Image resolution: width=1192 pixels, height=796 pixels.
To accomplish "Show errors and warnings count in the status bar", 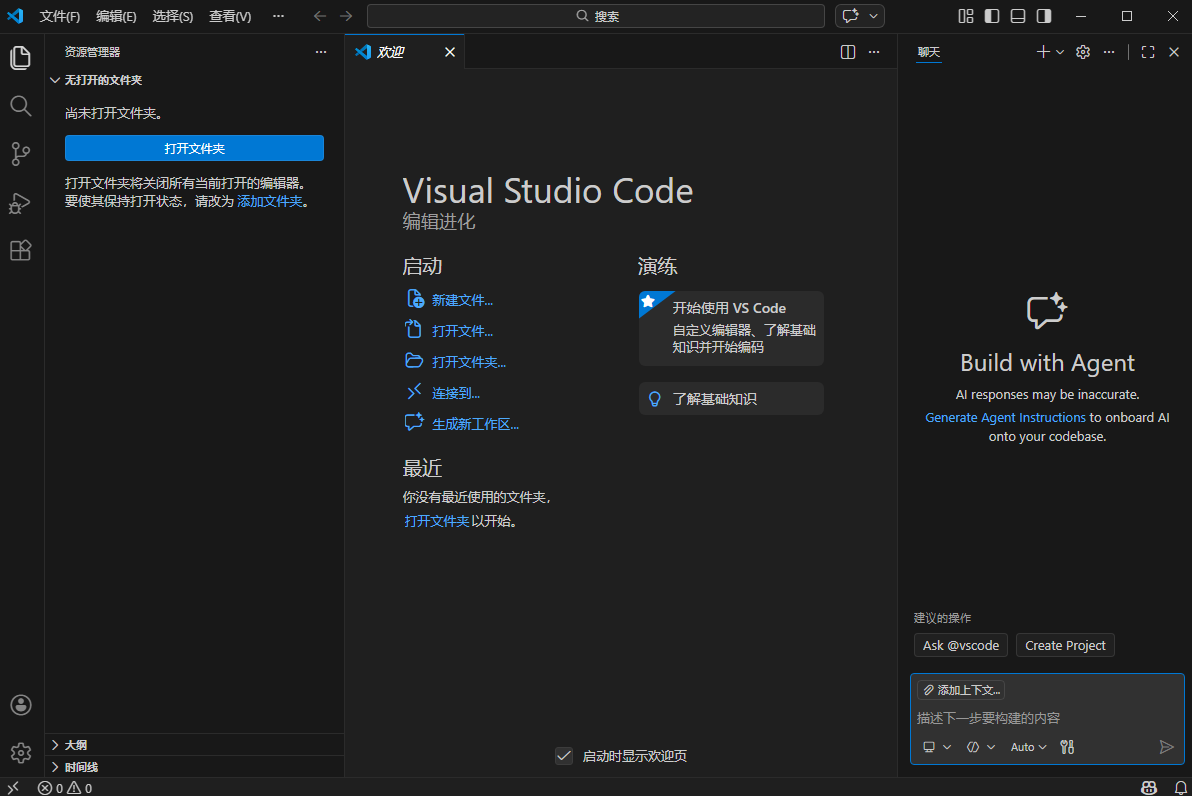I will coord(65,788).
